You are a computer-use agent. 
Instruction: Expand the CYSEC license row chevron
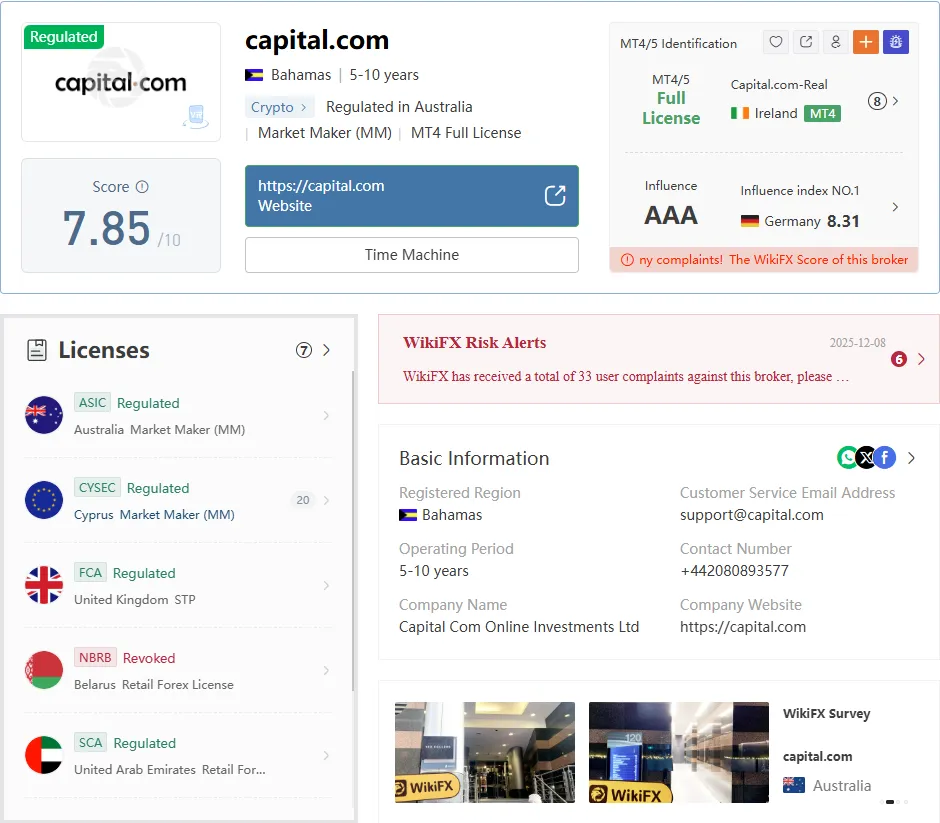[326, 500]
